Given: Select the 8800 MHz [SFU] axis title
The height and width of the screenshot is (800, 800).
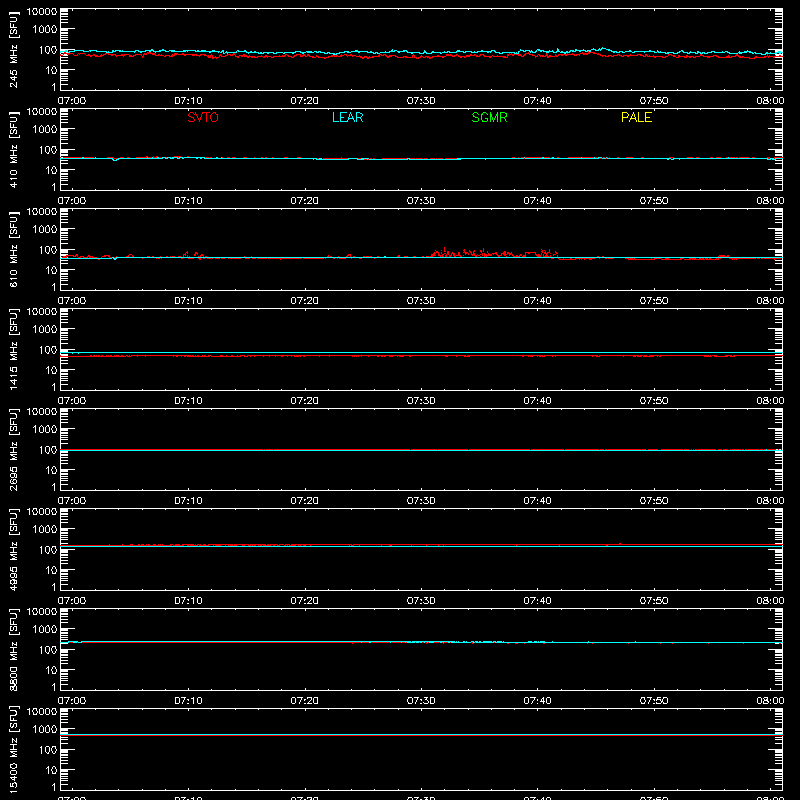Looking at the screenshot, I should click(x=13, y=649).
